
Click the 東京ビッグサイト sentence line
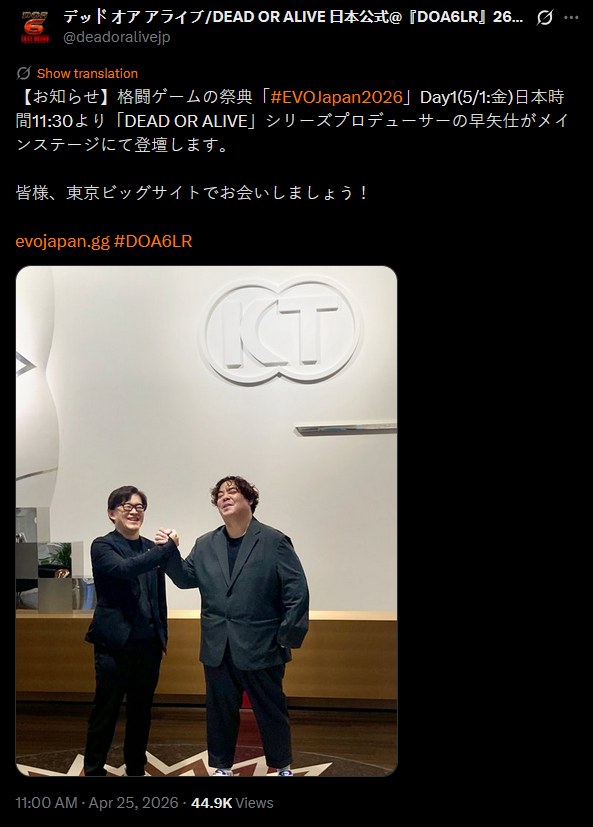coord(192,193)
